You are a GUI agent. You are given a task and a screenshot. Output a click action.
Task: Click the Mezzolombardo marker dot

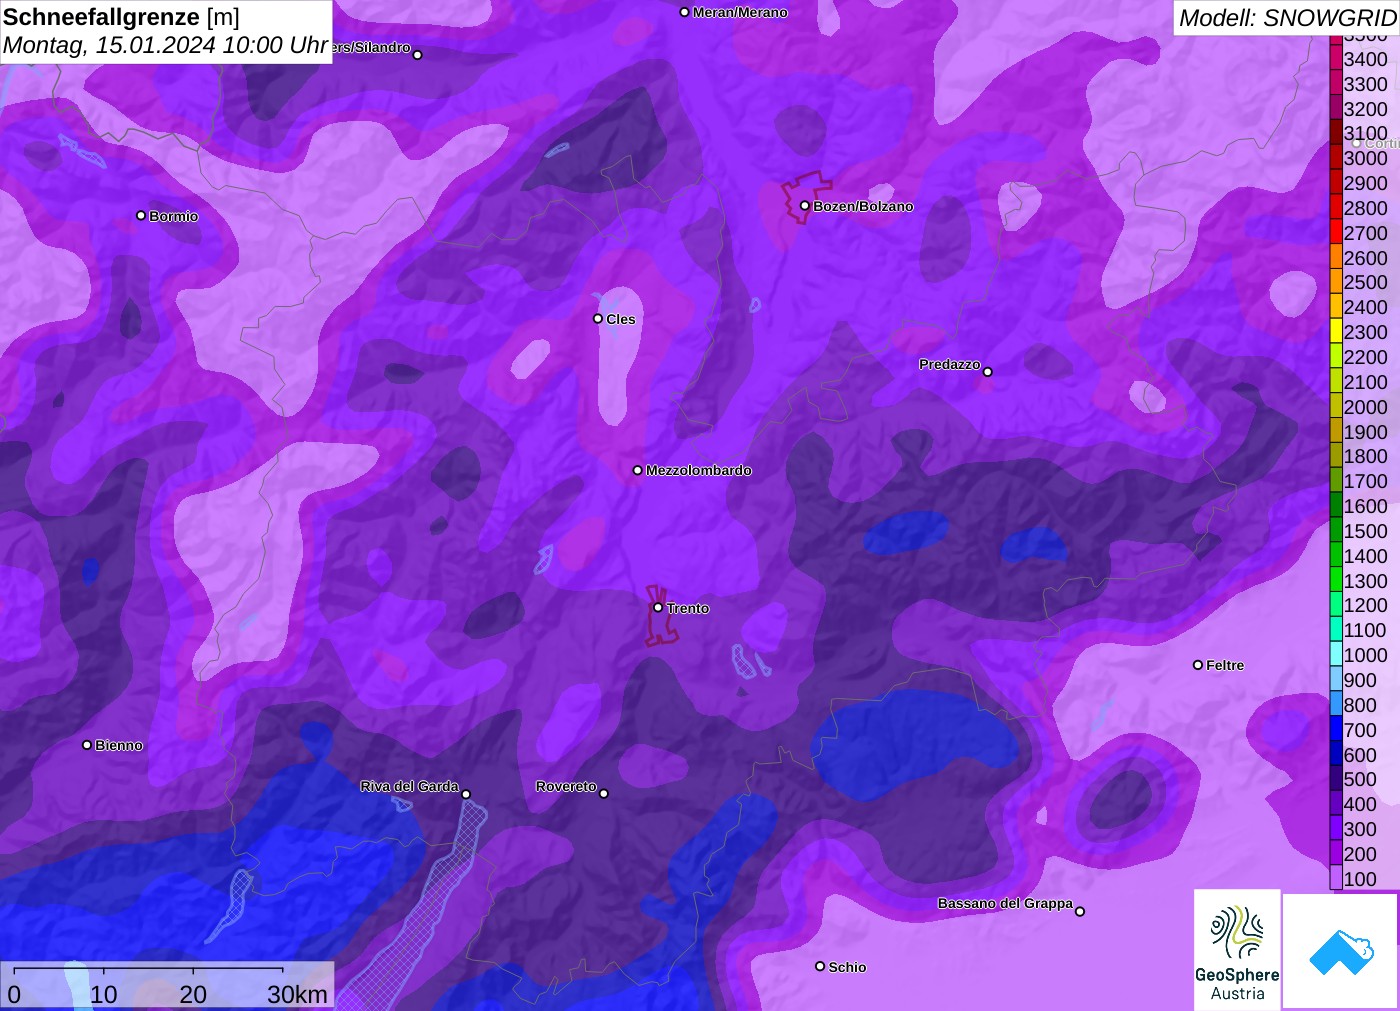[638, 470]
